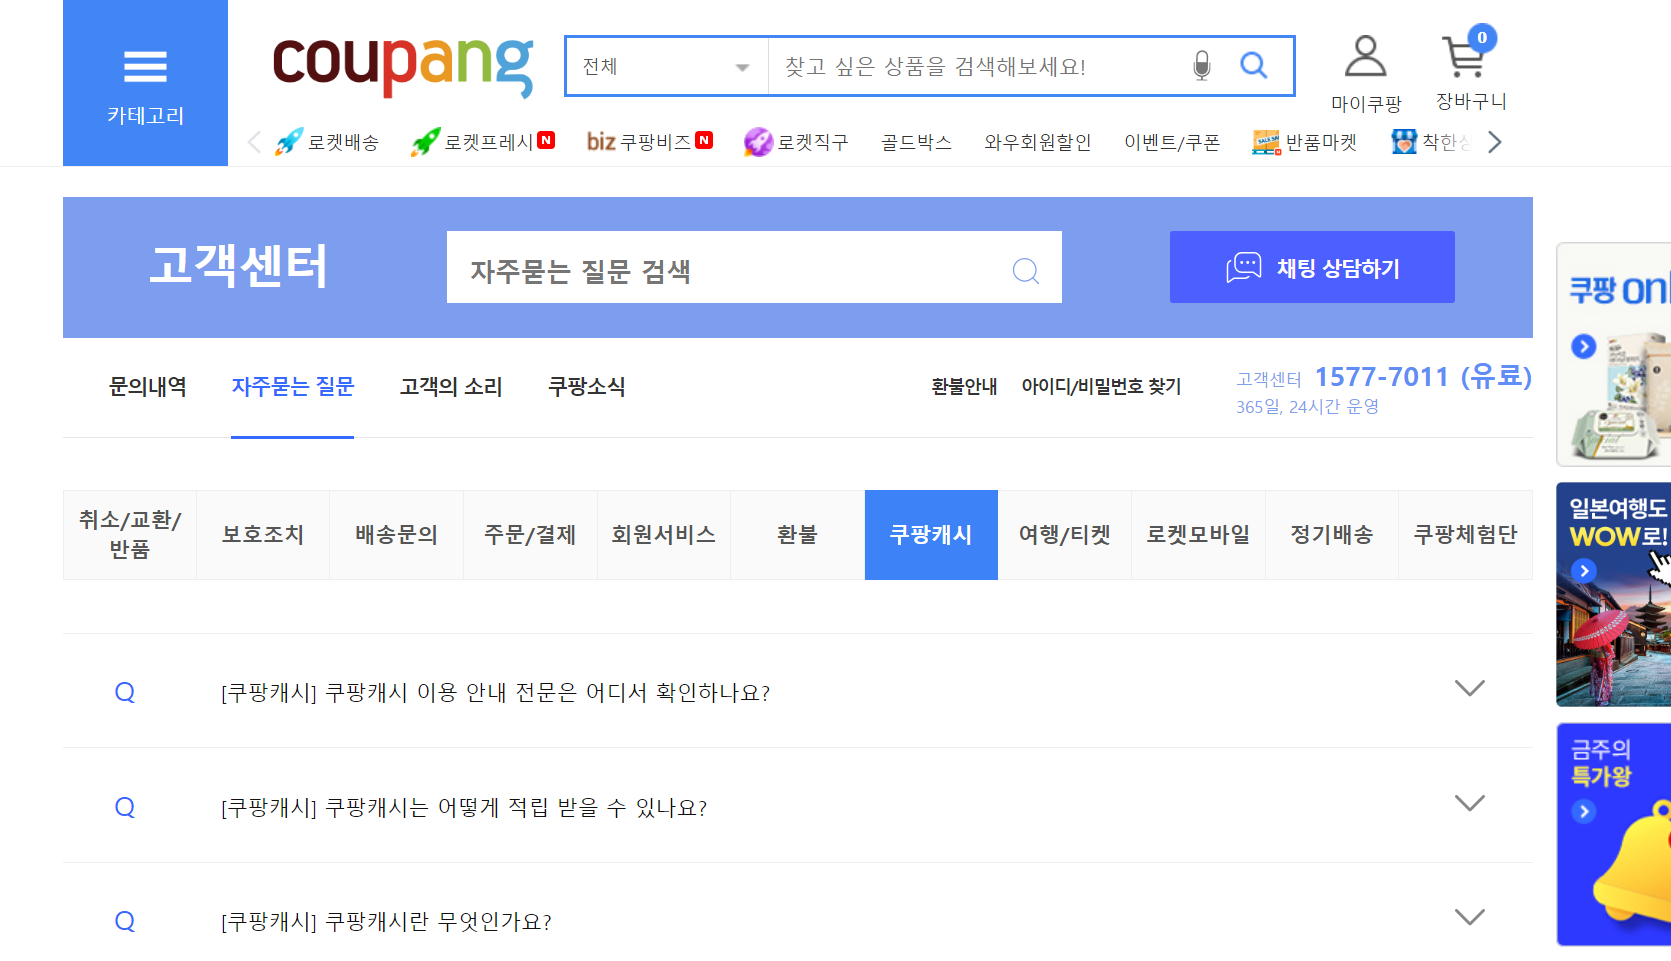
Task: Click the 고객센터 banner title
Action: [x=239, y=266]
